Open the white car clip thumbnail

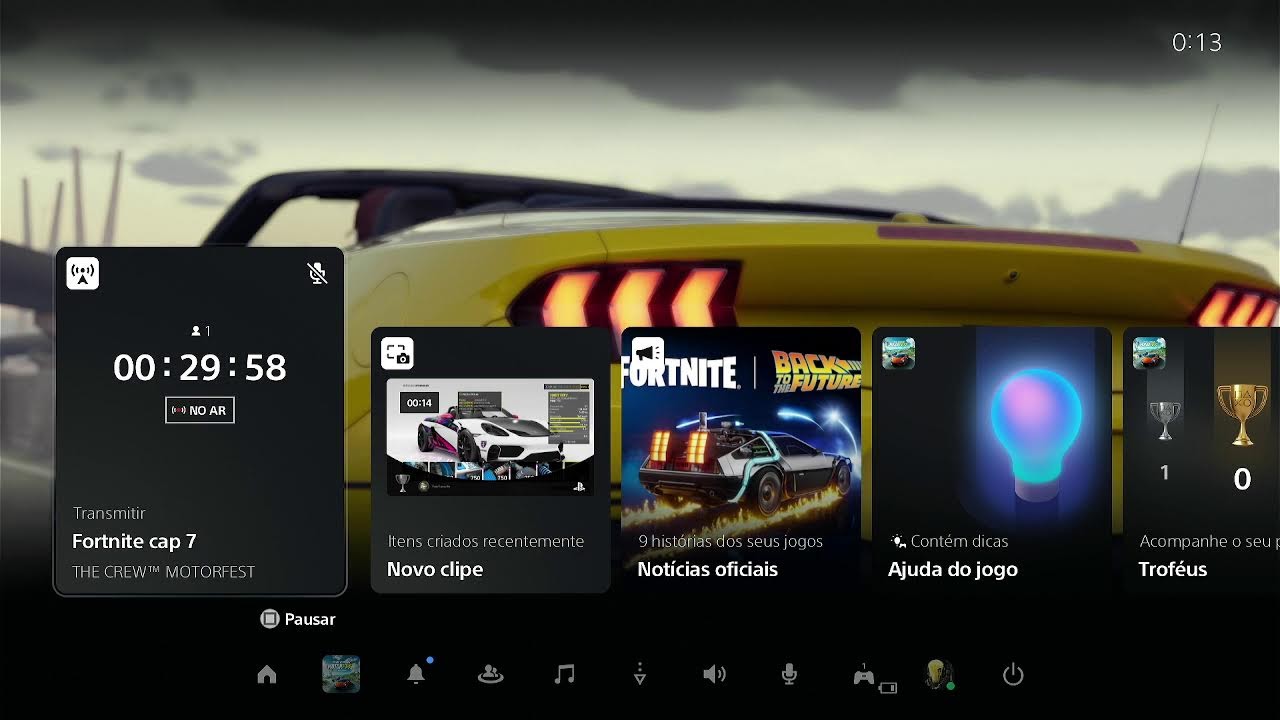(490, 437)
